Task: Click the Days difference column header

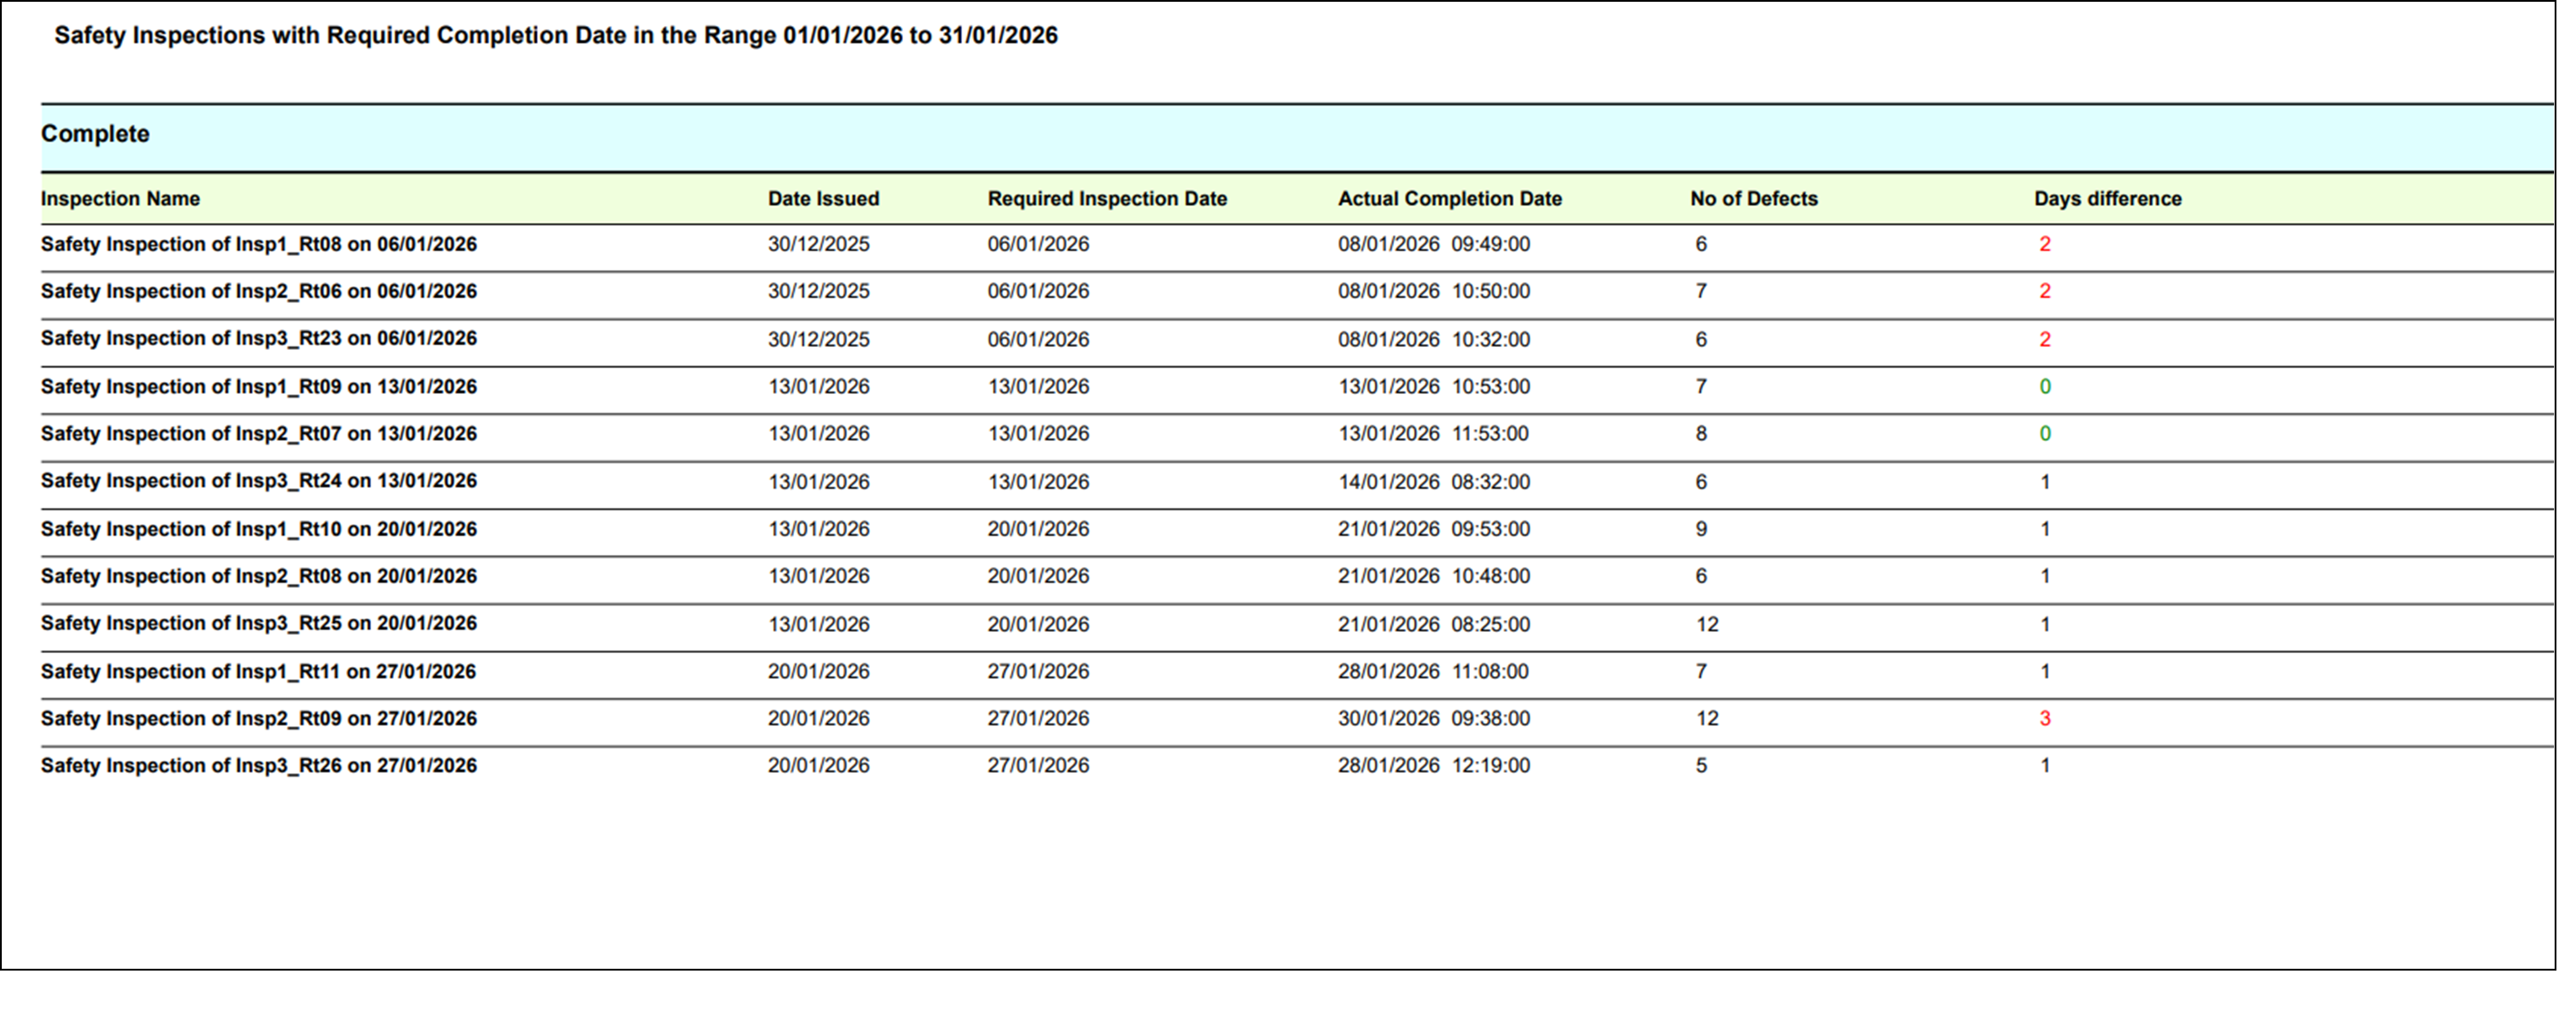Action: click(x=2107, y=198)
